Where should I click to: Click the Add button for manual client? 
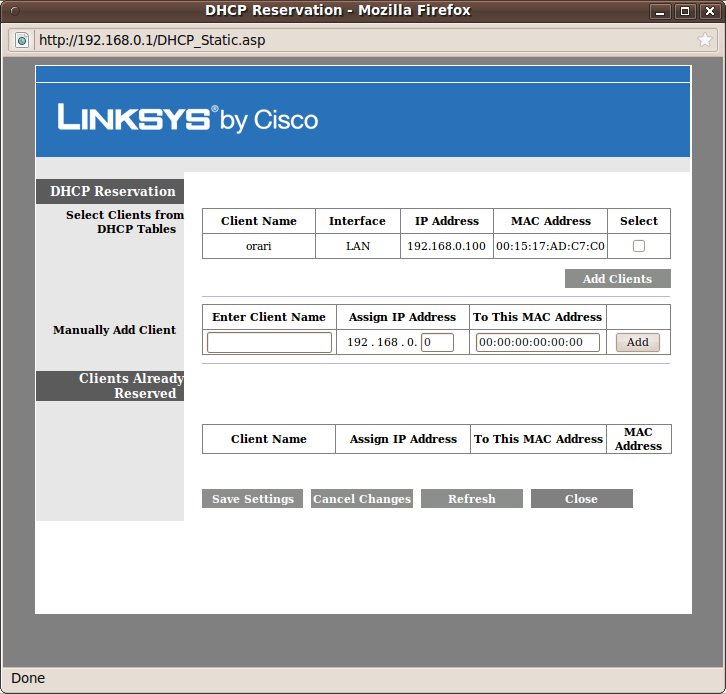coord(637,342)
